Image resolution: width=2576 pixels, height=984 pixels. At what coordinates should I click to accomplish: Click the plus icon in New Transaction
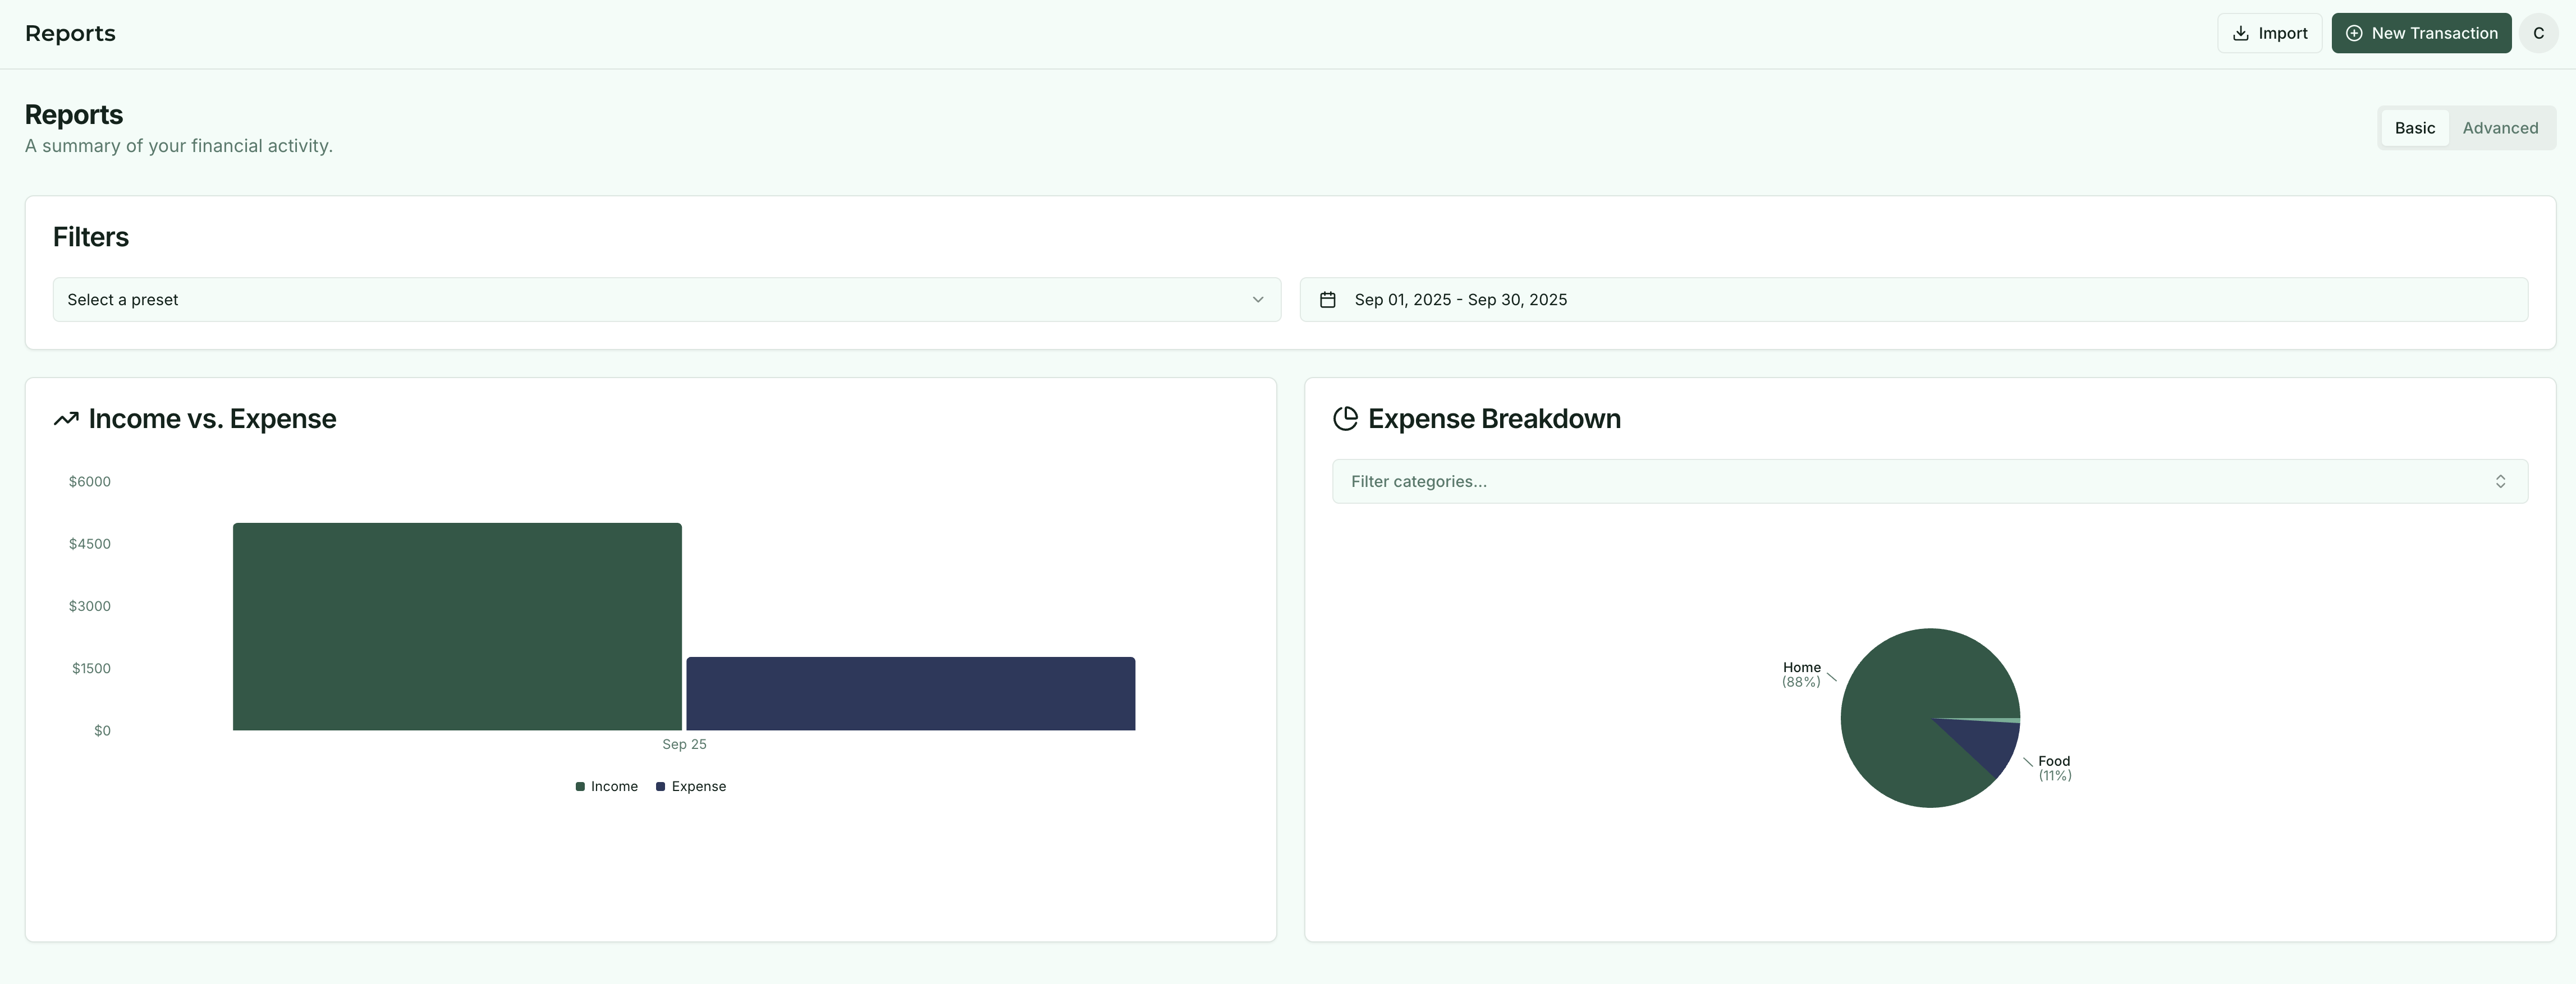pyautogui.click(x=2354, y=33)
